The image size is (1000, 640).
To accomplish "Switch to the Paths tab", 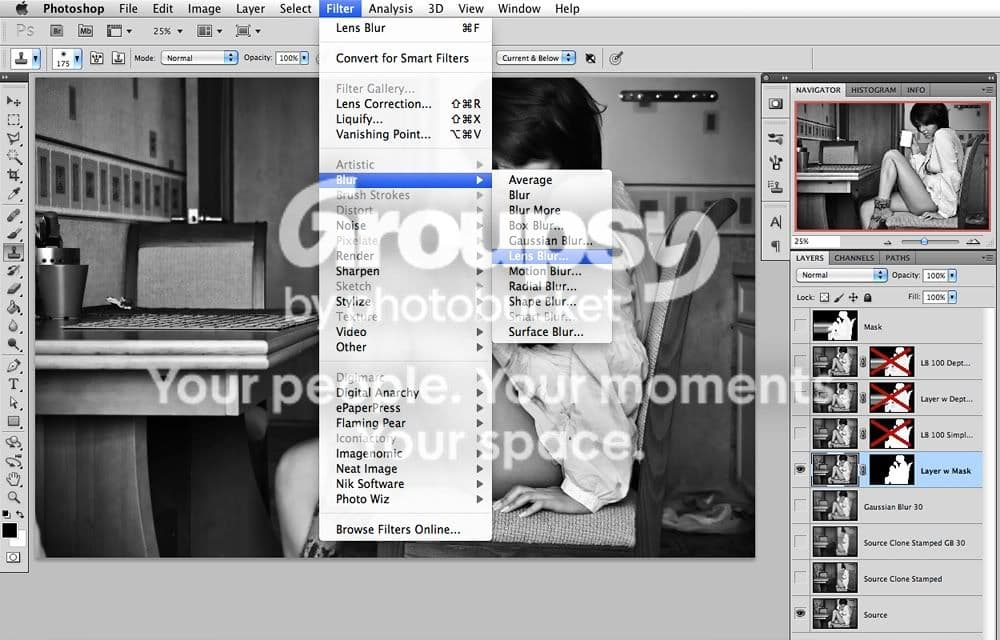I will [897, 258].
